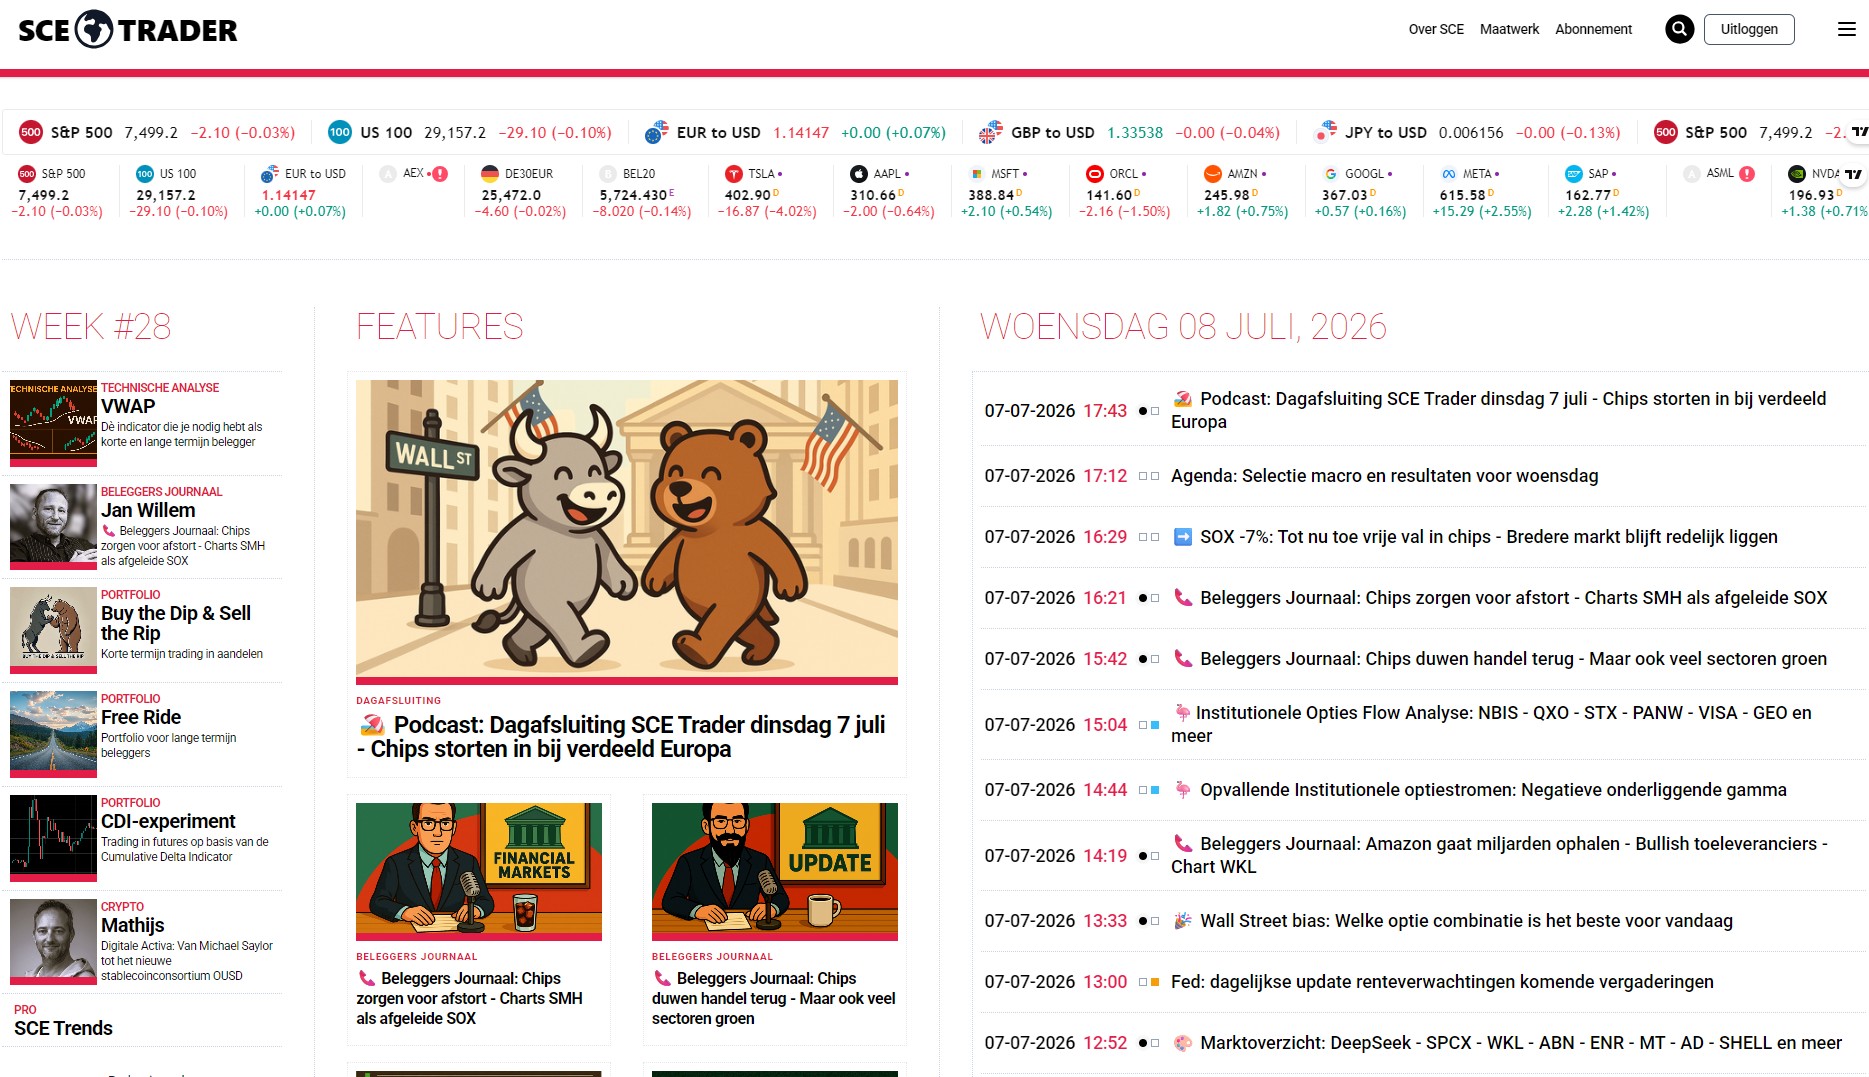This screenshot has width=1869, height=1077.
Task: Open SCE Trends pro section
Action: (63, 1028)
